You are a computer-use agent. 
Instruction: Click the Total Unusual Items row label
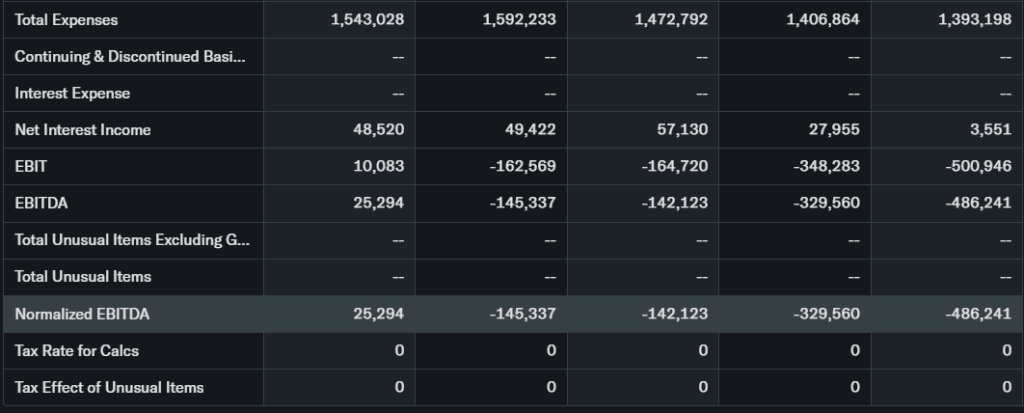click(83, 276)
